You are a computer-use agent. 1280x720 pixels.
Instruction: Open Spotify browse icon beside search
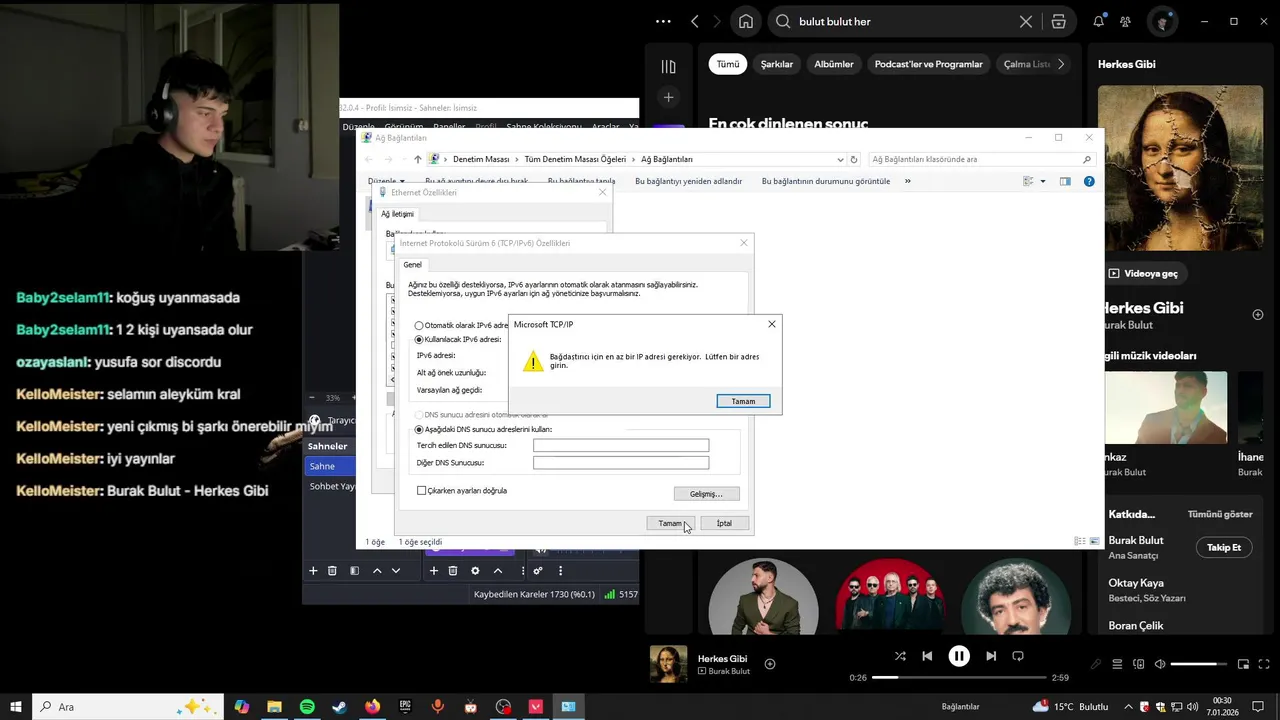tap(1058, 21)
